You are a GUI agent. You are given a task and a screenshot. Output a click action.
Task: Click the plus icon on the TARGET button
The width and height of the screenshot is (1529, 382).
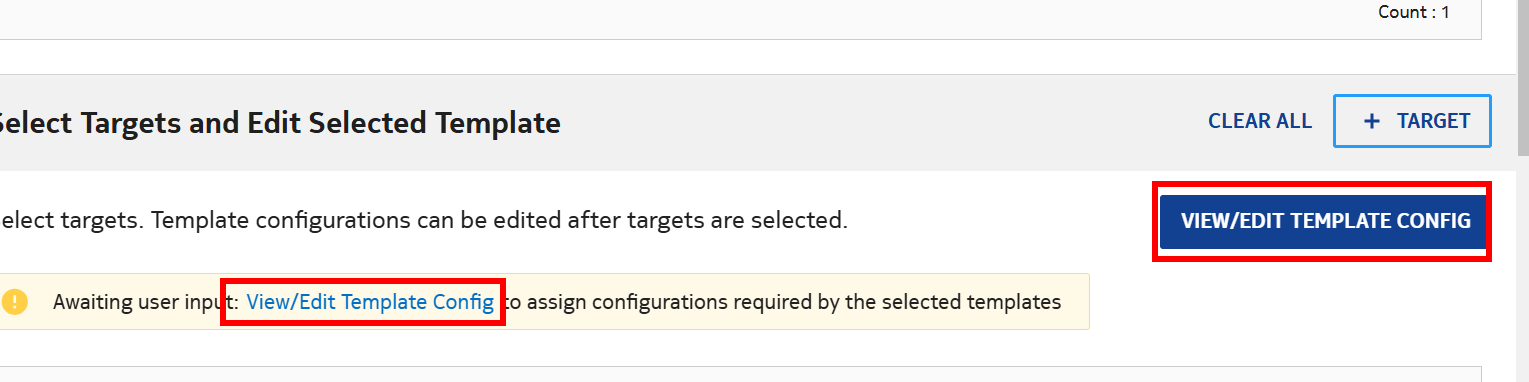[1372, 121]
